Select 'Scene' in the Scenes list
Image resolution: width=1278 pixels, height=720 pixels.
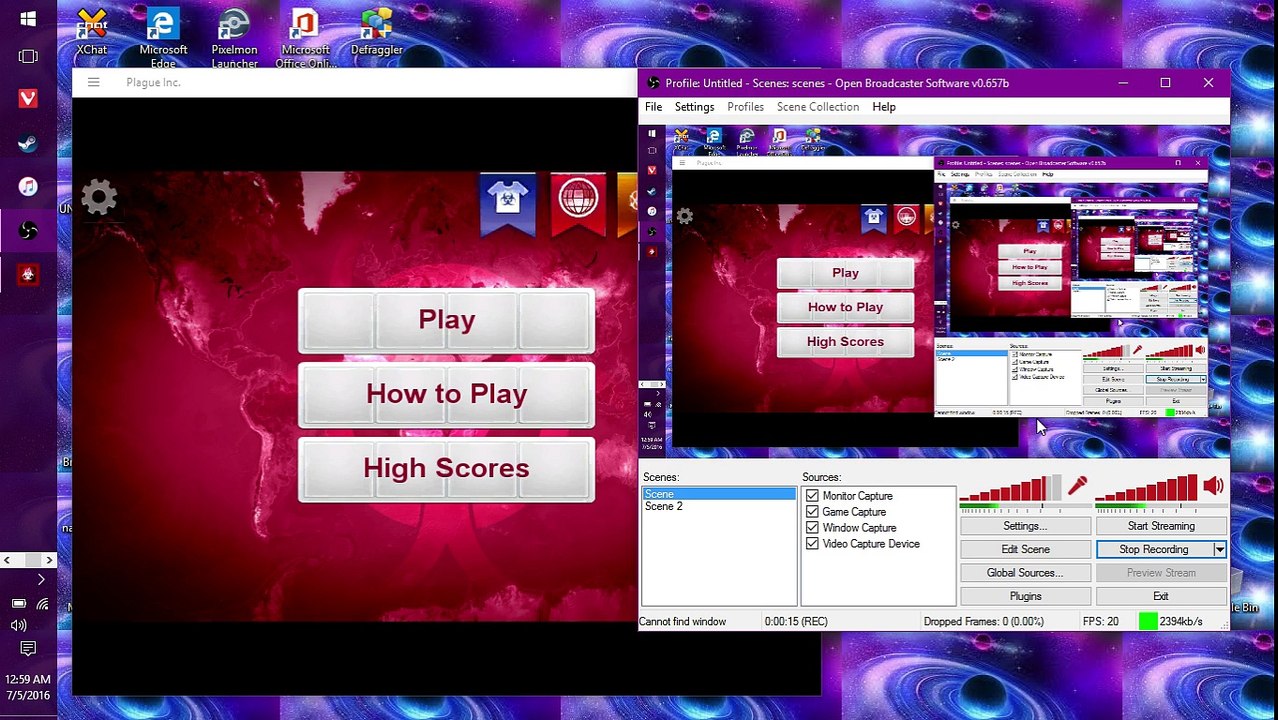point(719,494)
